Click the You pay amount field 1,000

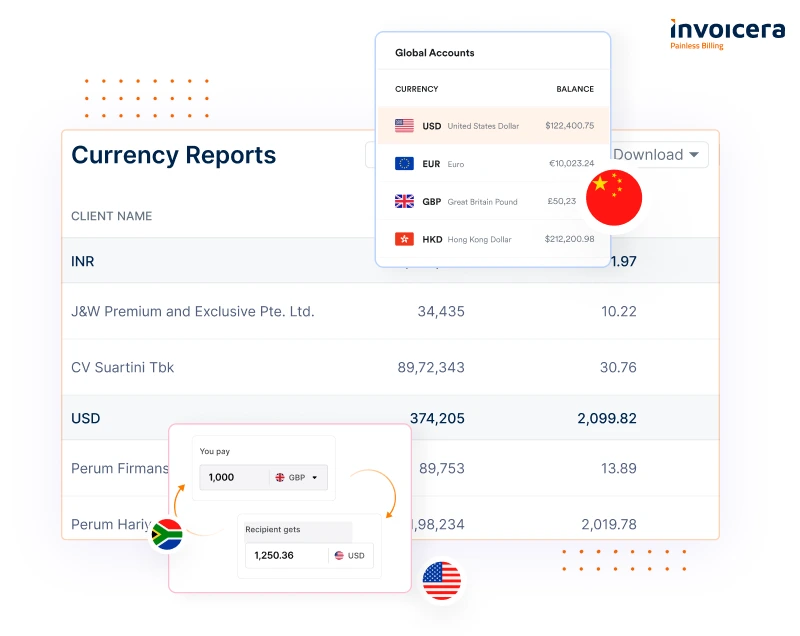[234, 477]
